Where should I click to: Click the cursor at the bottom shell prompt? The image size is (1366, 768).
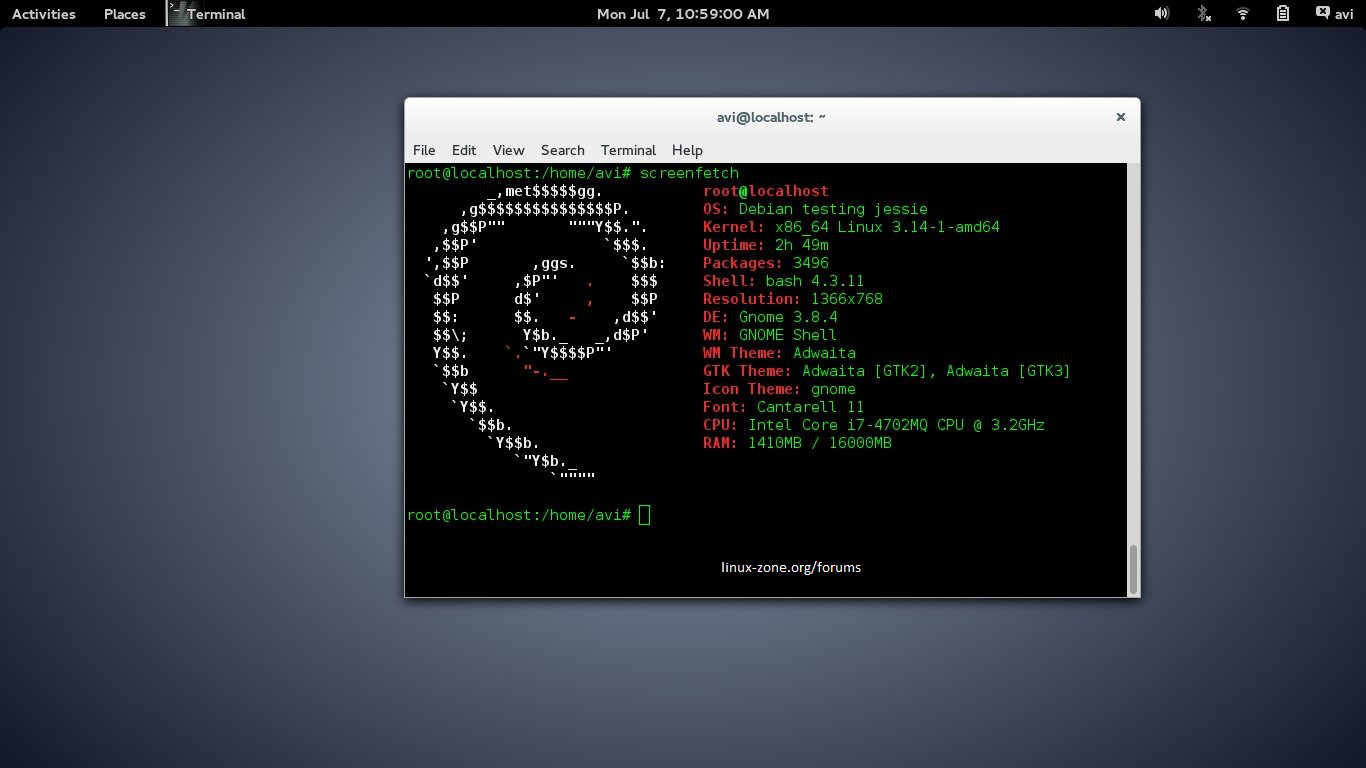click(x=644, y=515)
